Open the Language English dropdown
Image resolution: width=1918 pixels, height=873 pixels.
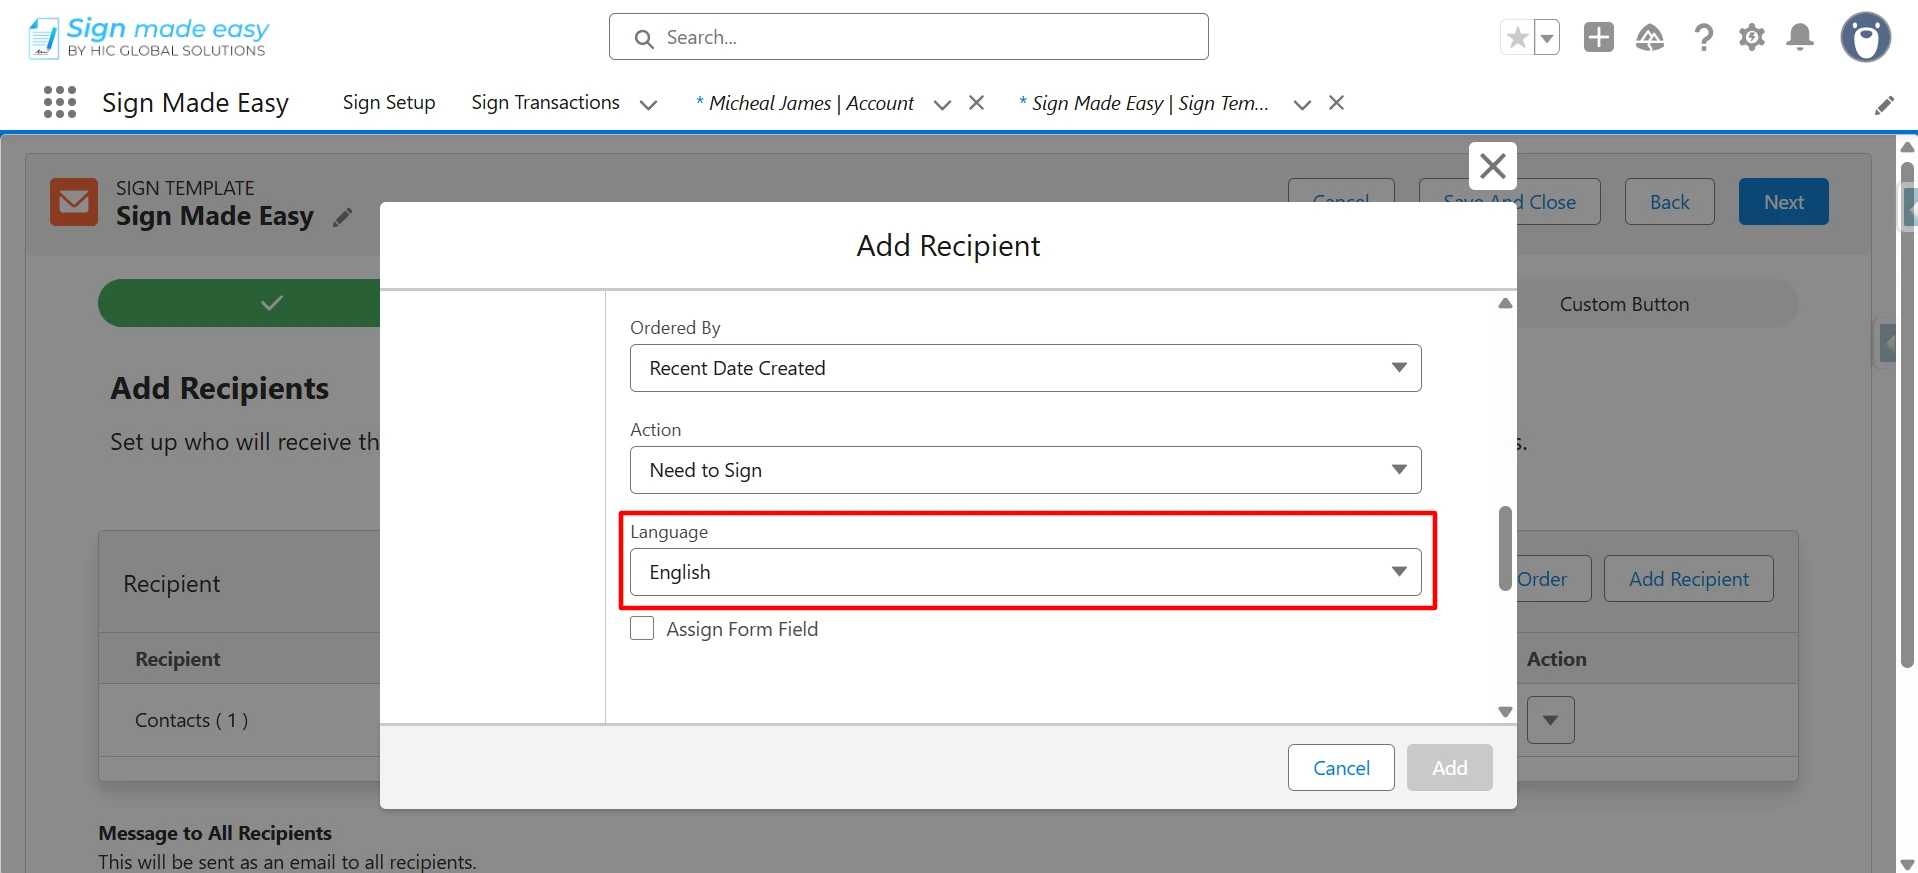(x=1025, y=572)
